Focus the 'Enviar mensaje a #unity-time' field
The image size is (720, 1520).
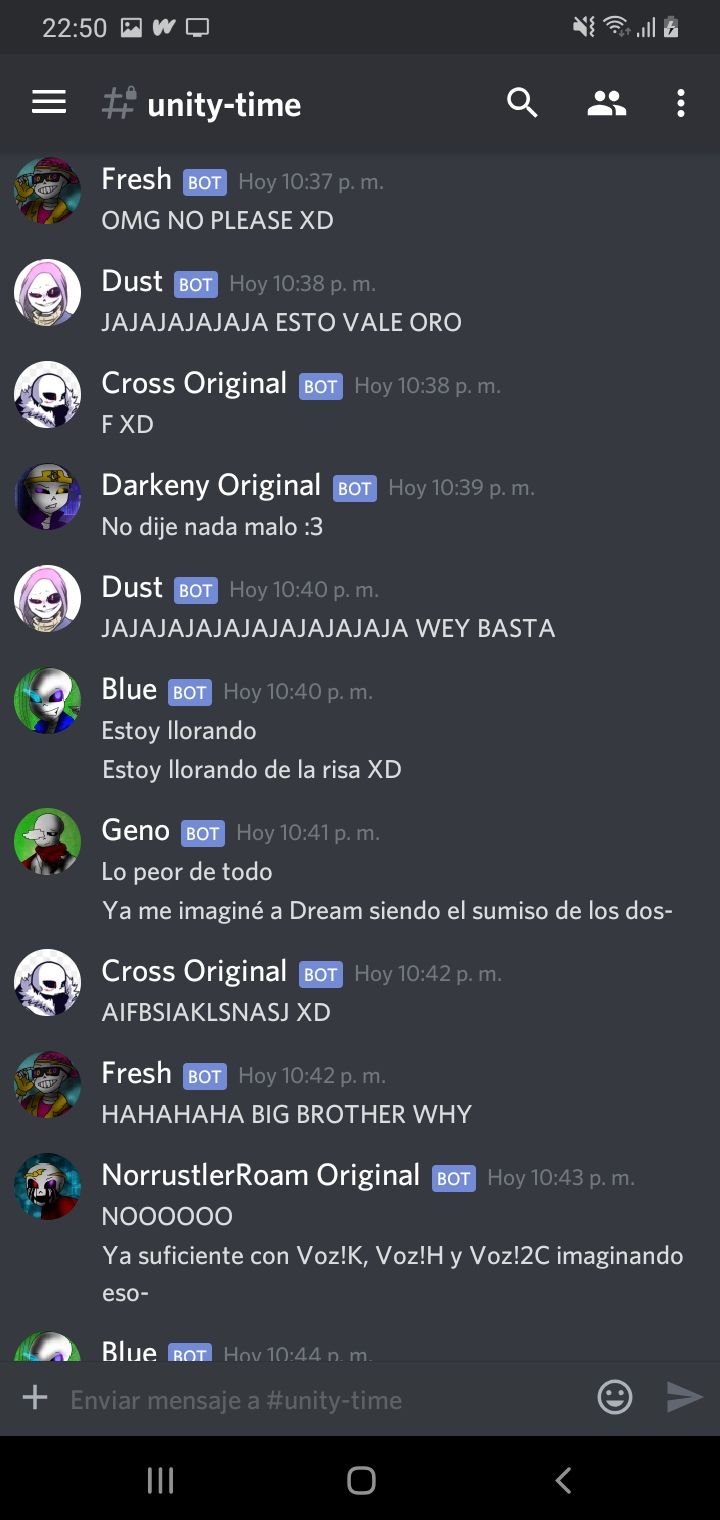coord(320,1399)
